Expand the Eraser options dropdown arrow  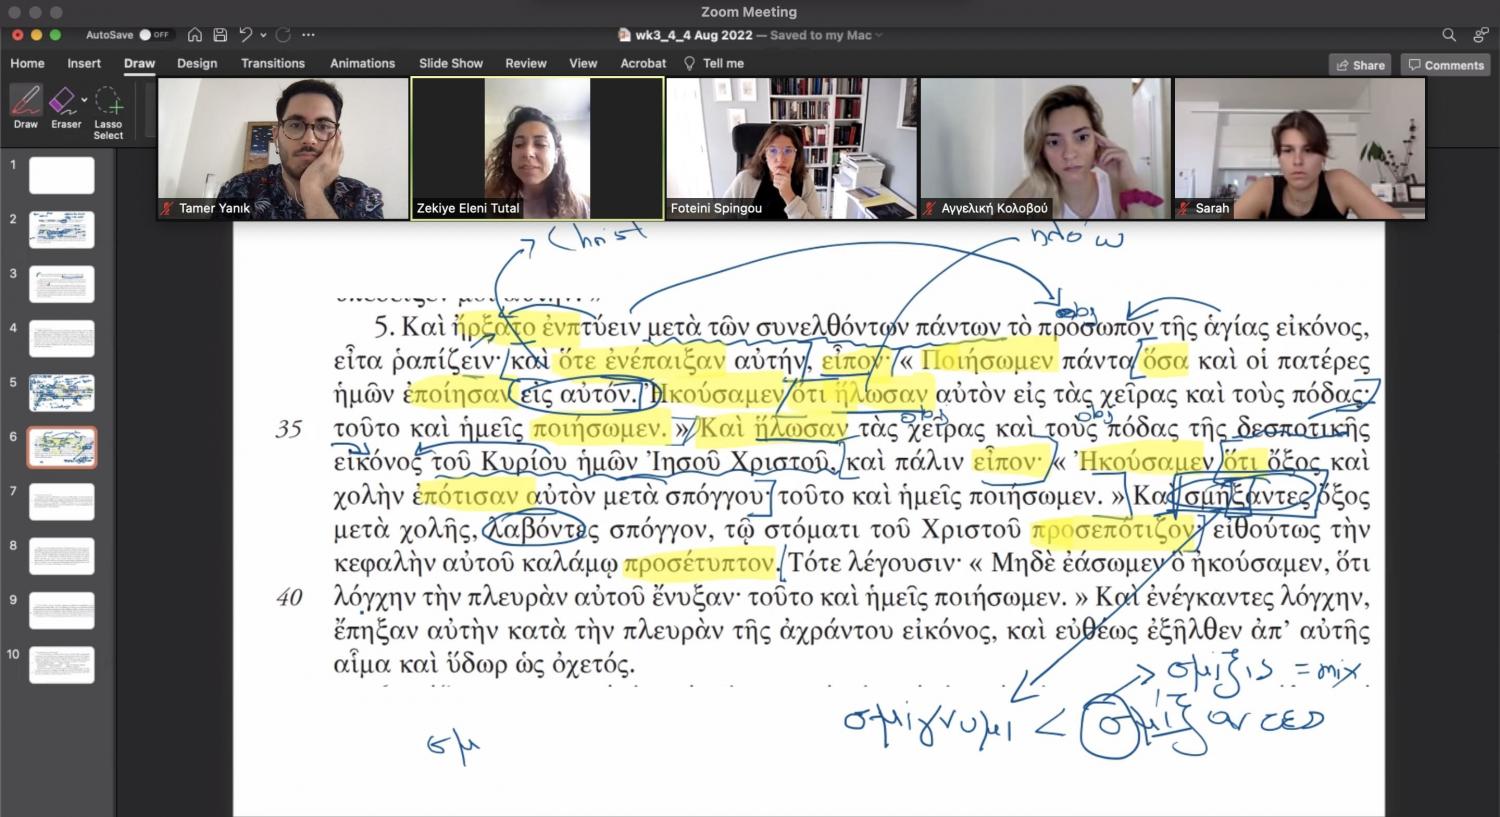pos(85,100)
